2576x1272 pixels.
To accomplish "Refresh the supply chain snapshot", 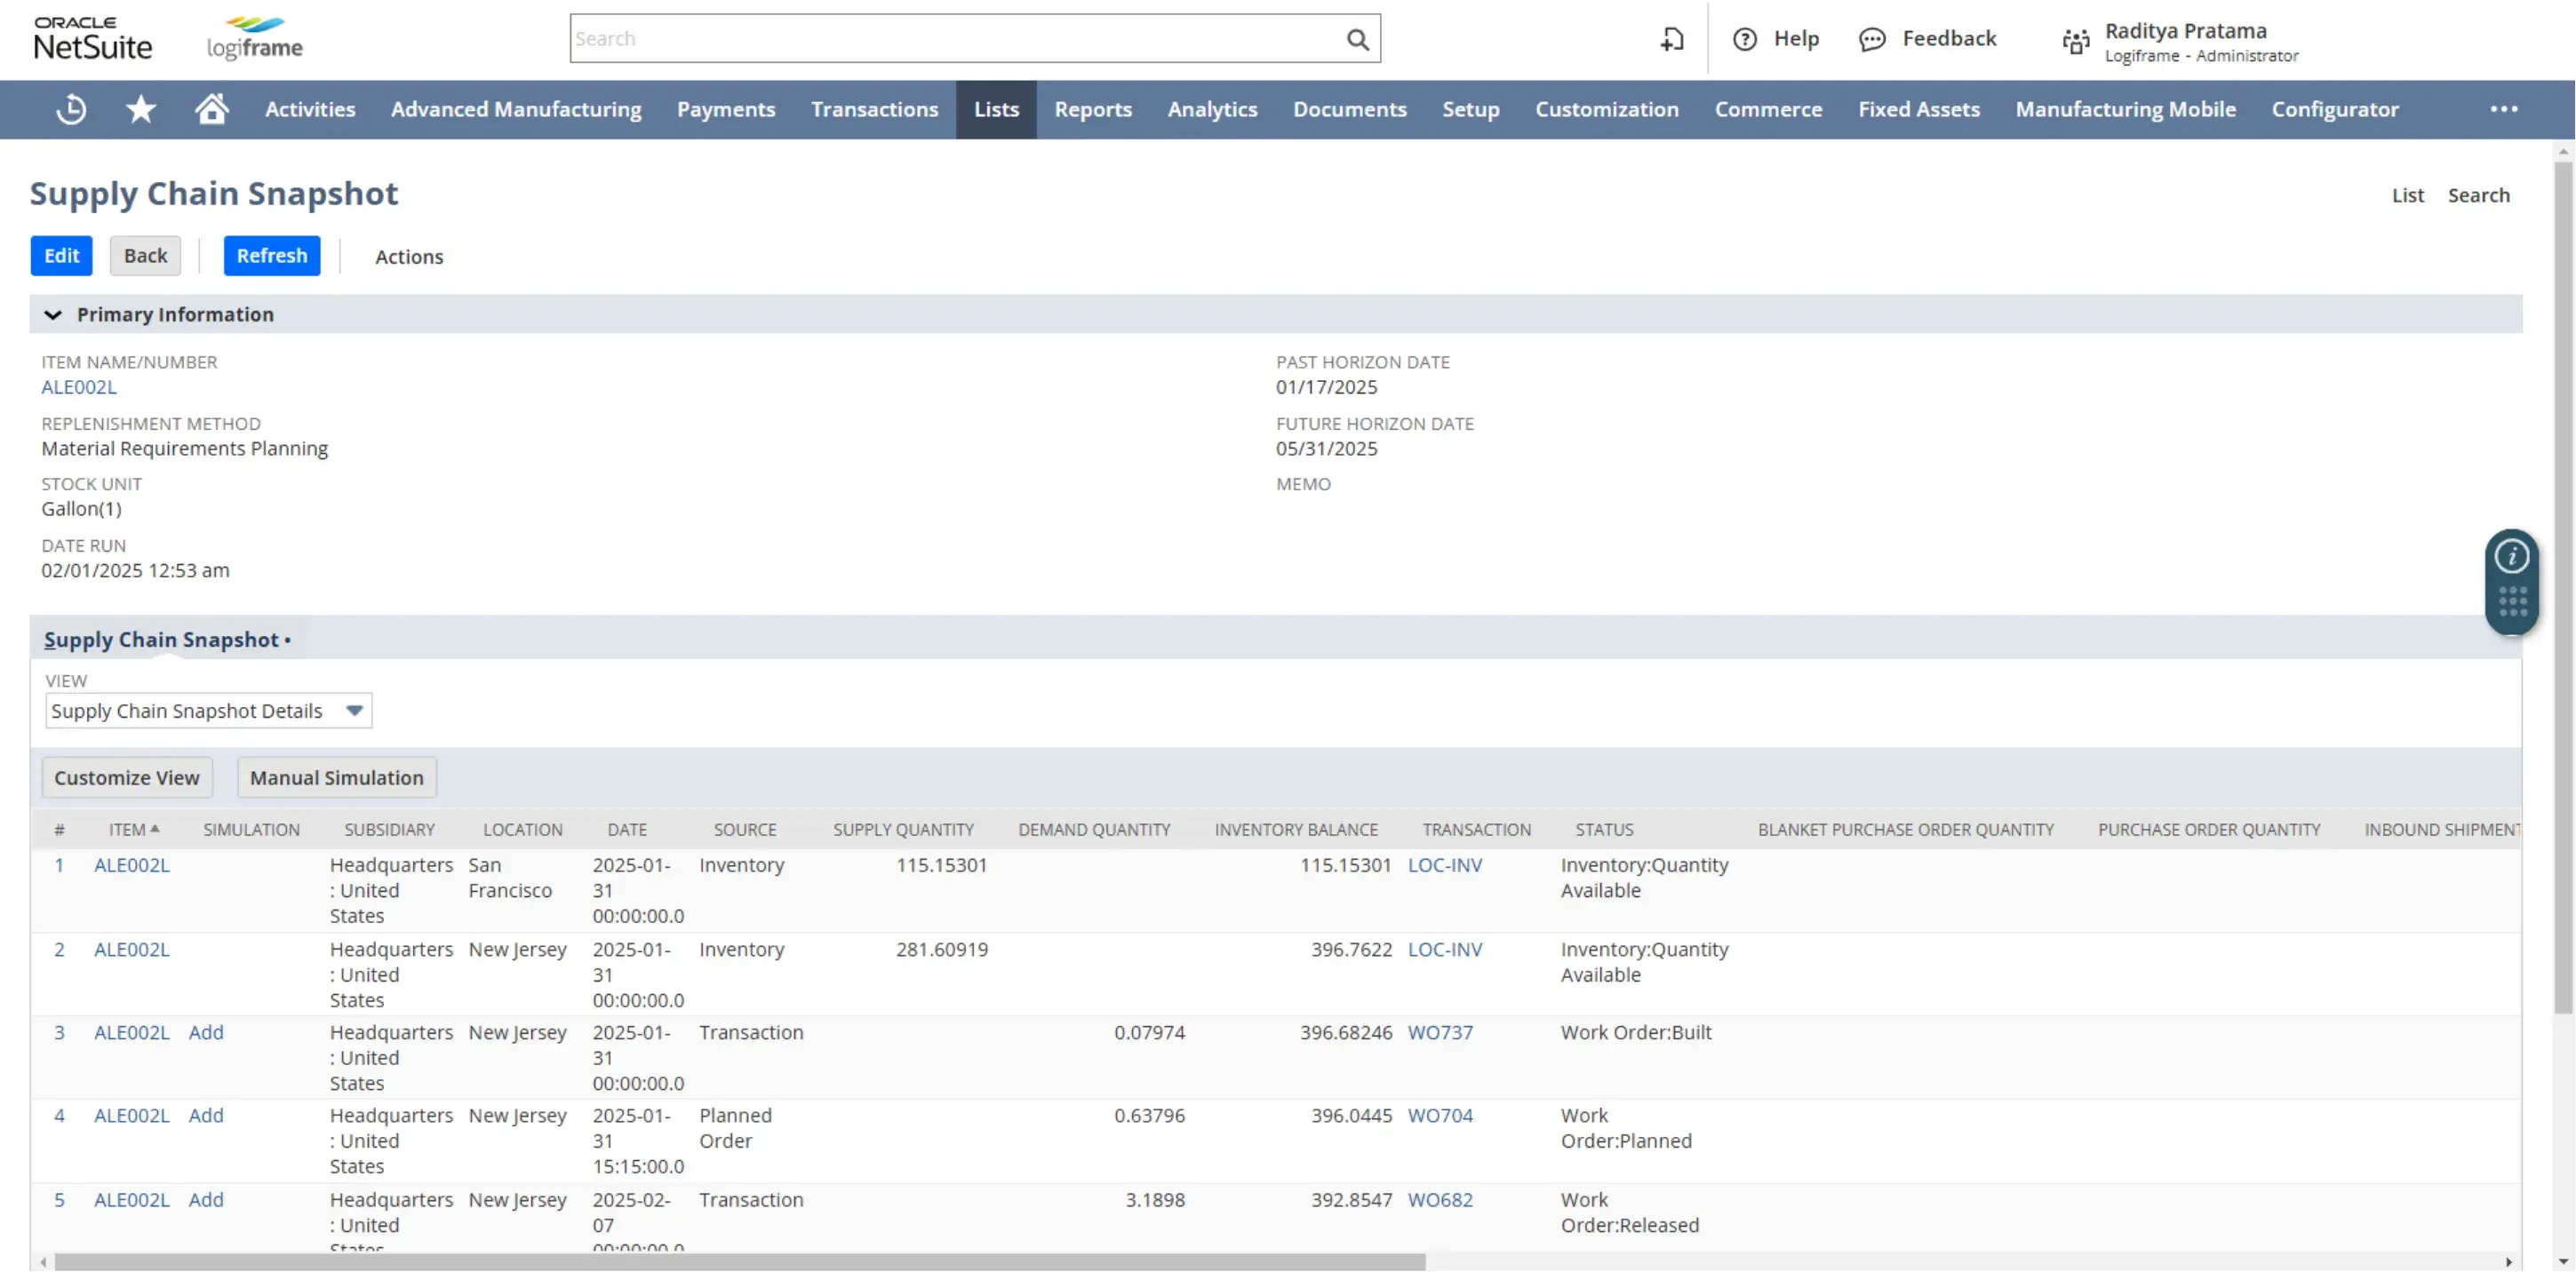I will (x=271, y=255).
